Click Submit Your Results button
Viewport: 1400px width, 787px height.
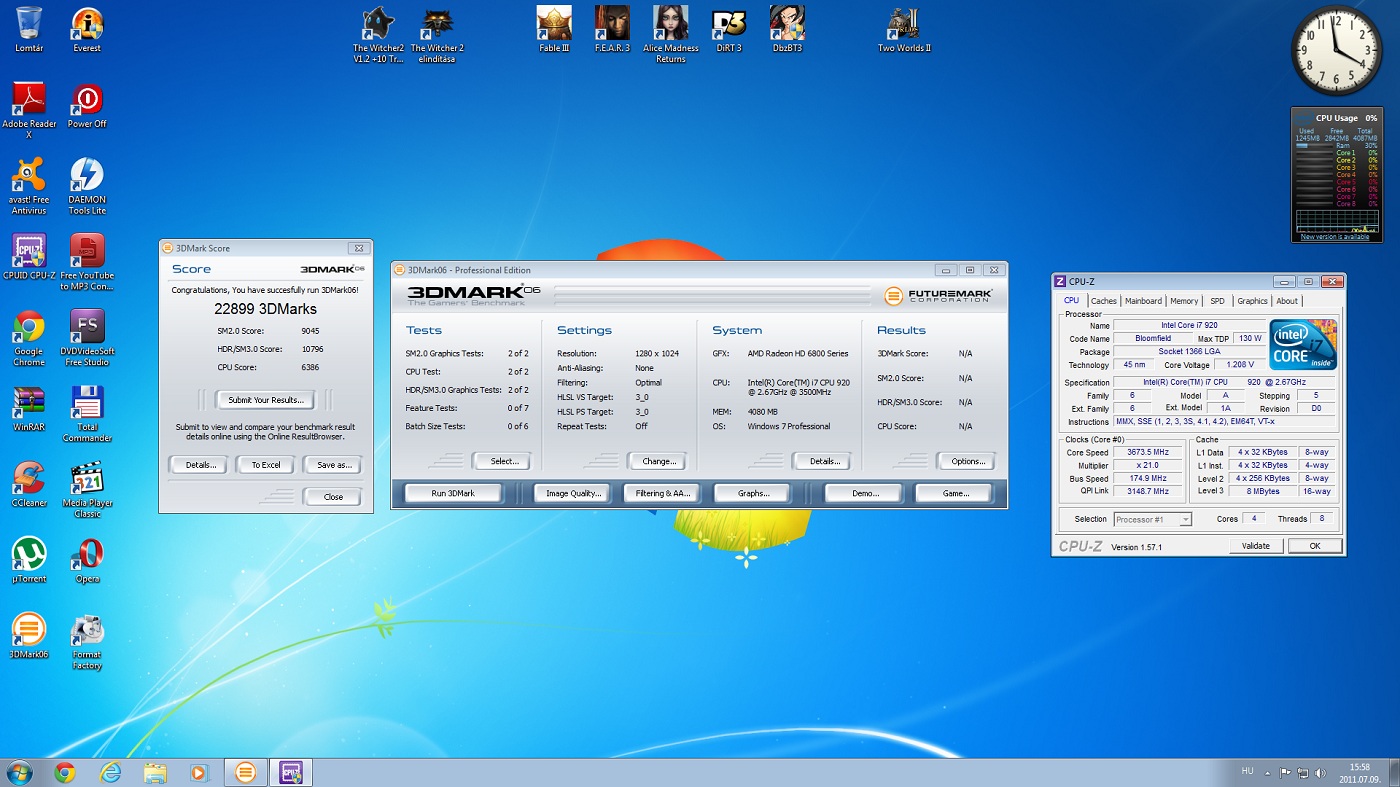(x=265, y=400)
